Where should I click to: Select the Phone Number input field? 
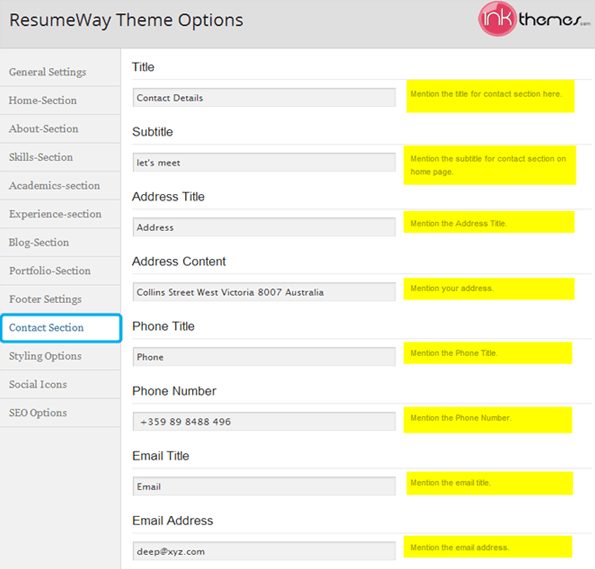[x=264, y=421]
